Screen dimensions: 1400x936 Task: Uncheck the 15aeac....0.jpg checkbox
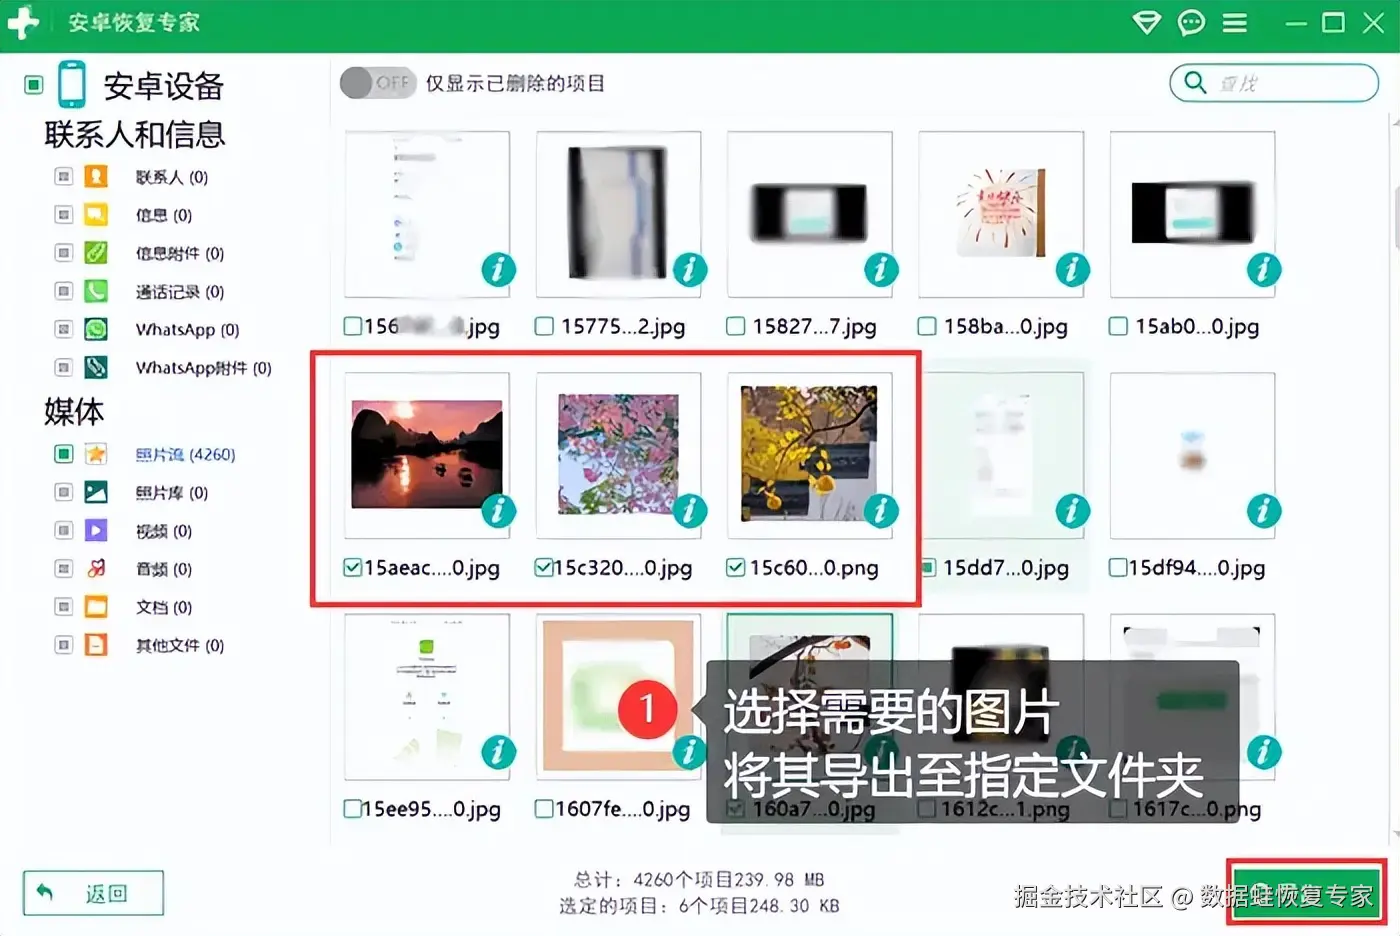(x=352, y=568)
